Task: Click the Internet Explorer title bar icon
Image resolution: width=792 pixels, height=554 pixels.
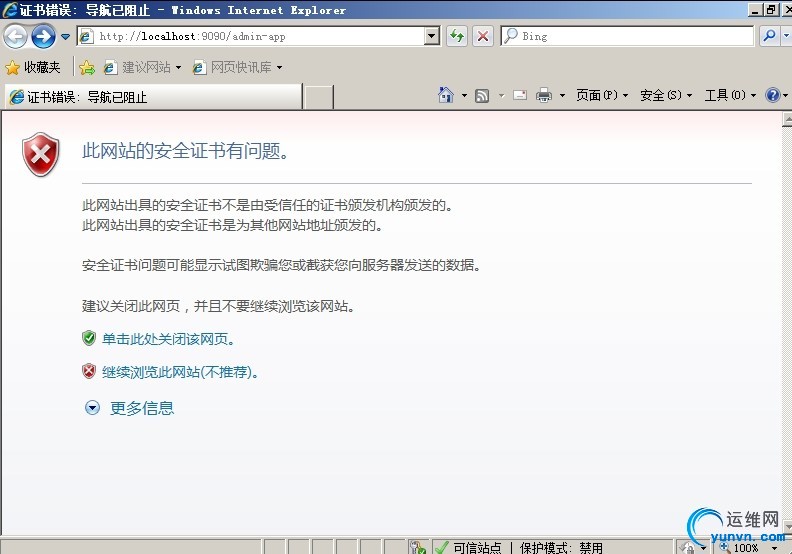Action: click(10, 10)
